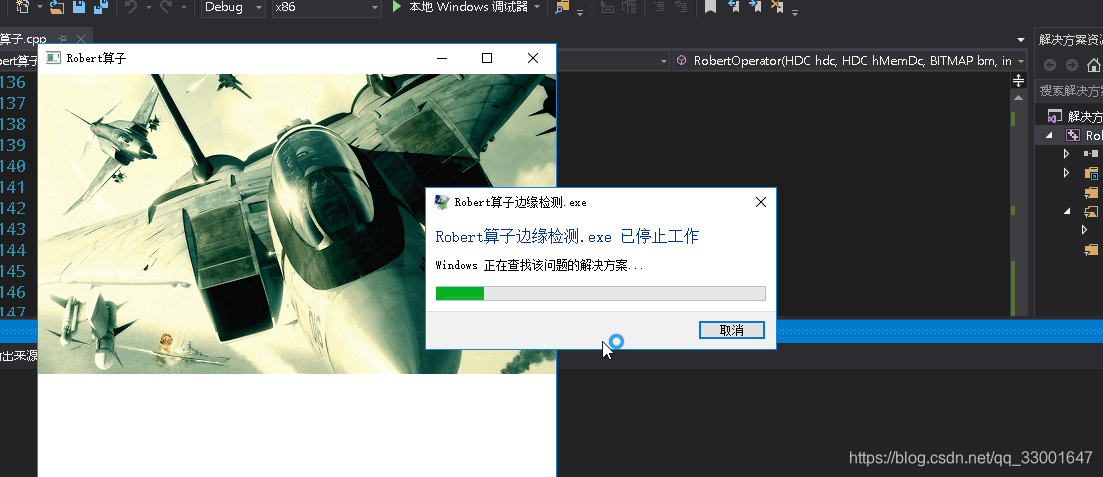Viewport: 1103px width, 477px height.
Task: Click the editor vertical scrollbar up arrow
Action: [1019, 97]
